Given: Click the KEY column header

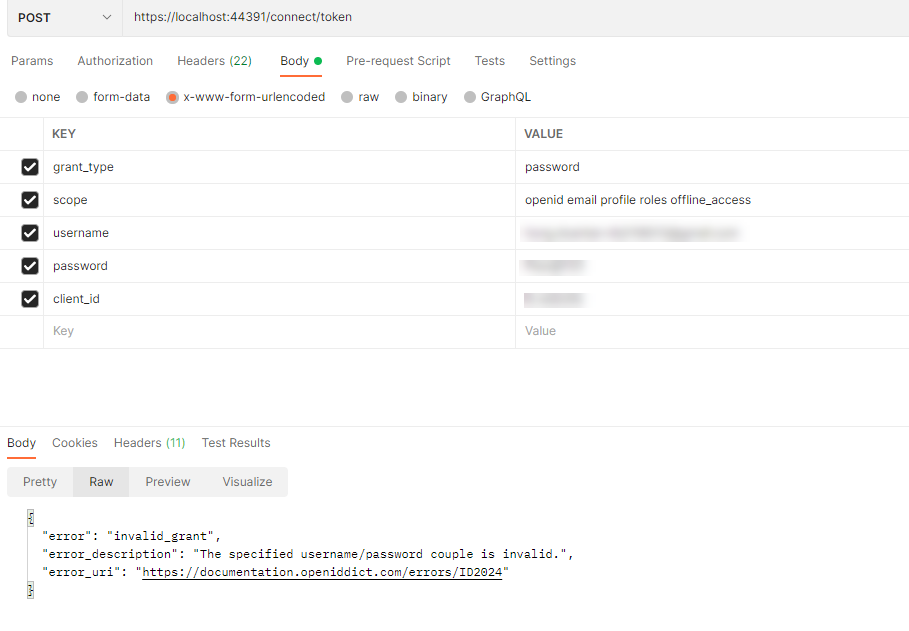Looking at the screenshot, I should 64,134.
